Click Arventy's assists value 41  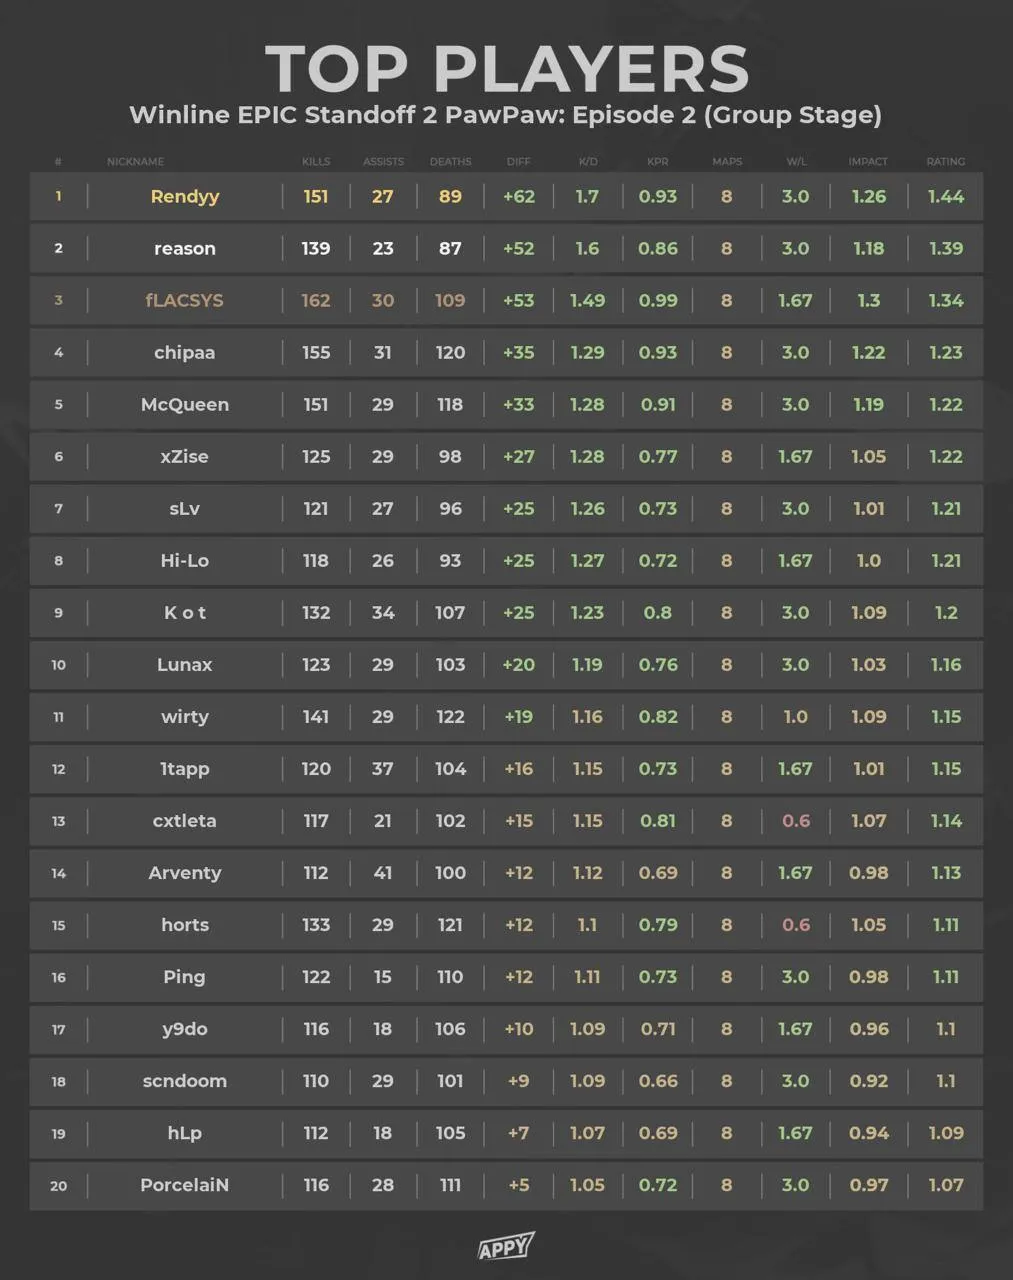(x=383, y=873)
